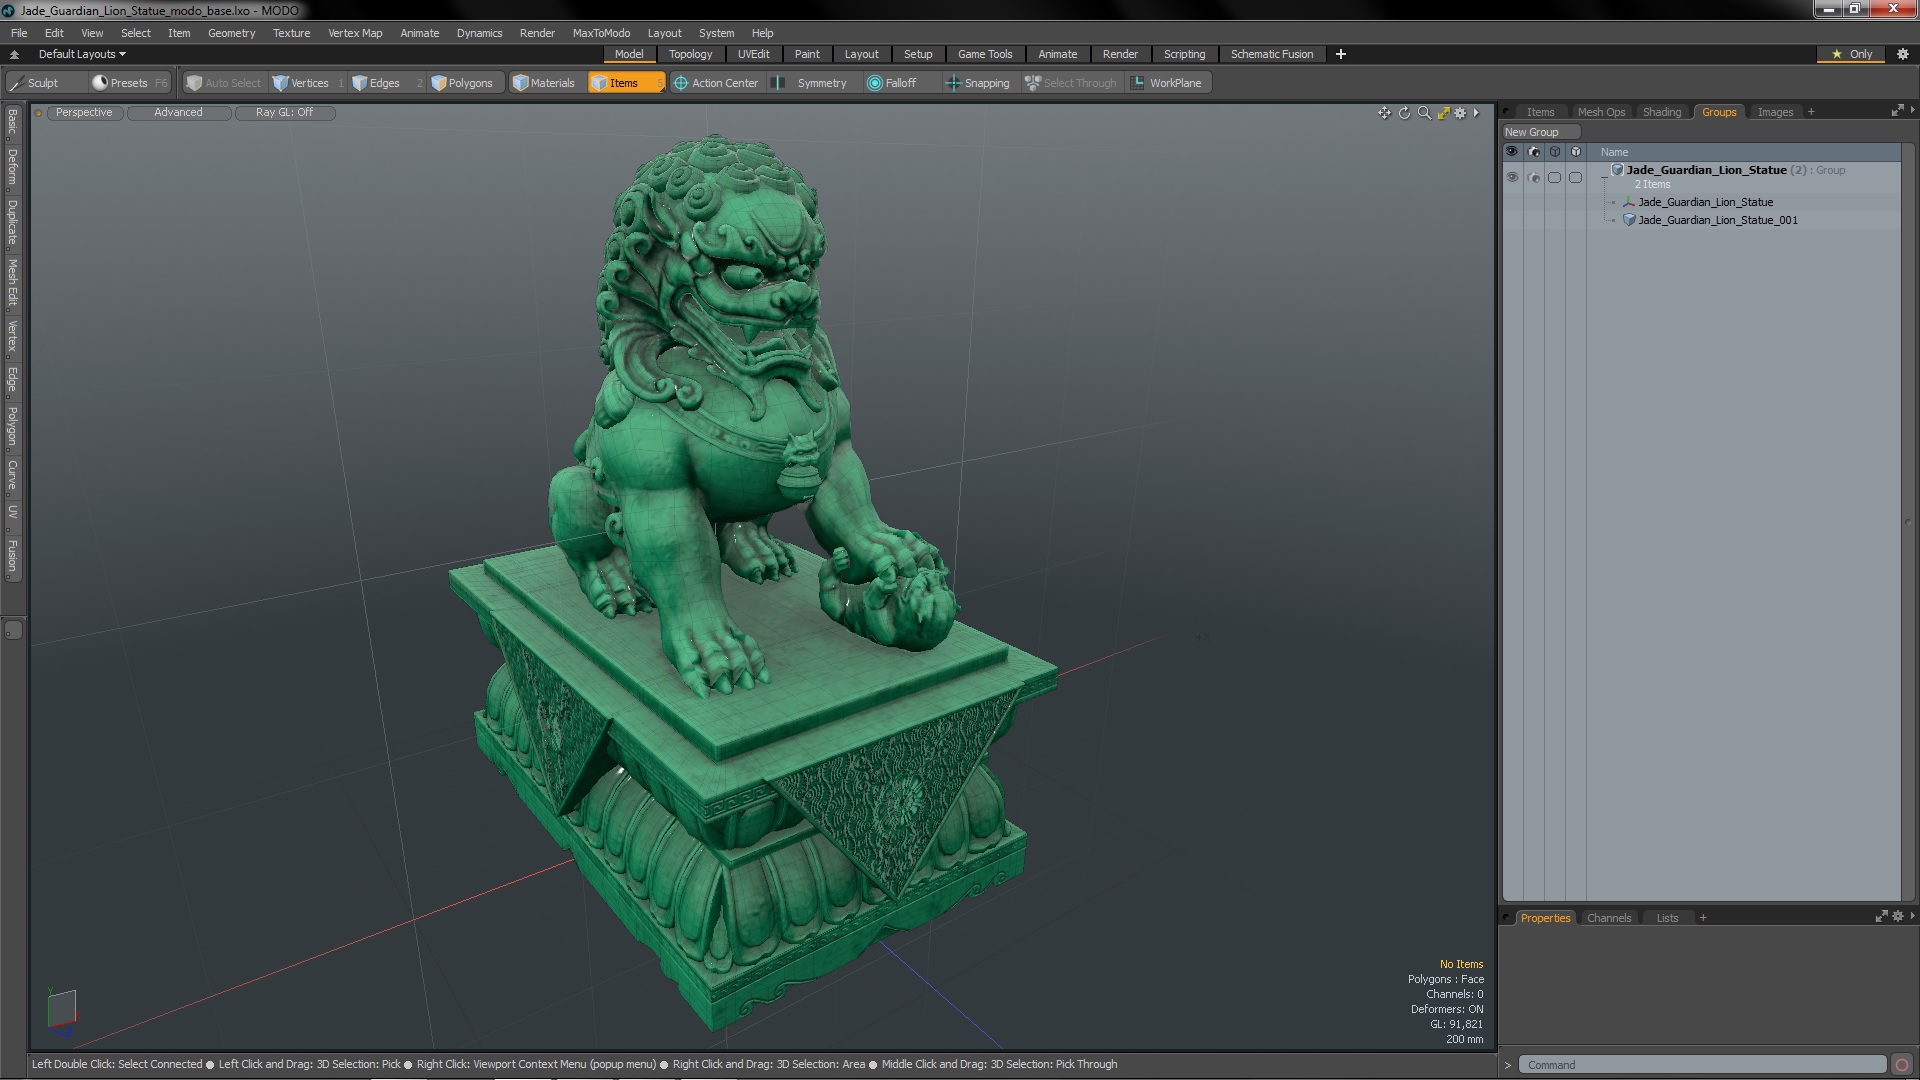Select the Jade_Guardian_Lion_Statue_001 mesh item

pyautogui.click(x=1717, y=220)
